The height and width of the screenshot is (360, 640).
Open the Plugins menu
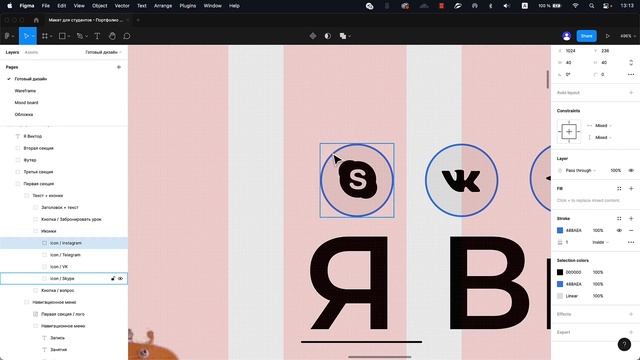(188, 6)
